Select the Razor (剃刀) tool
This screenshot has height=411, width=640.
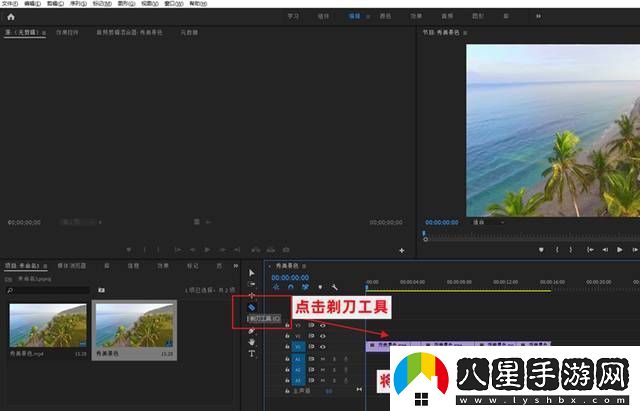pyautogui.click(x=252, y=307)
